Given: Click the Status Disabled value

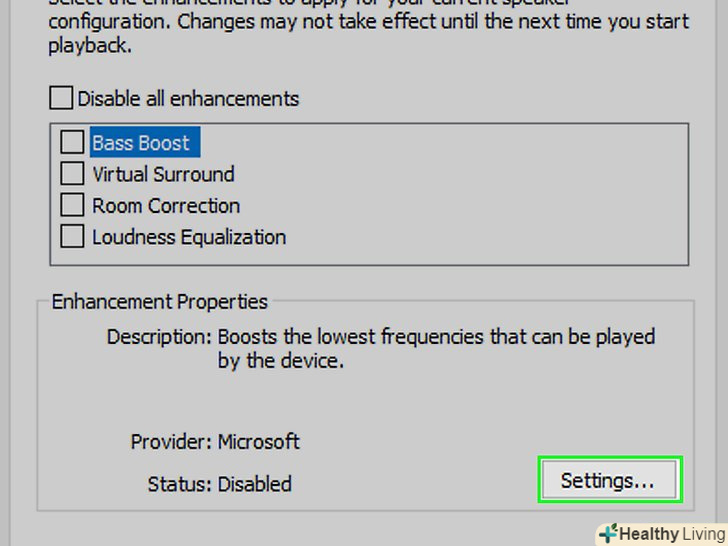Looking at the screenshot, I should (255, 484).
